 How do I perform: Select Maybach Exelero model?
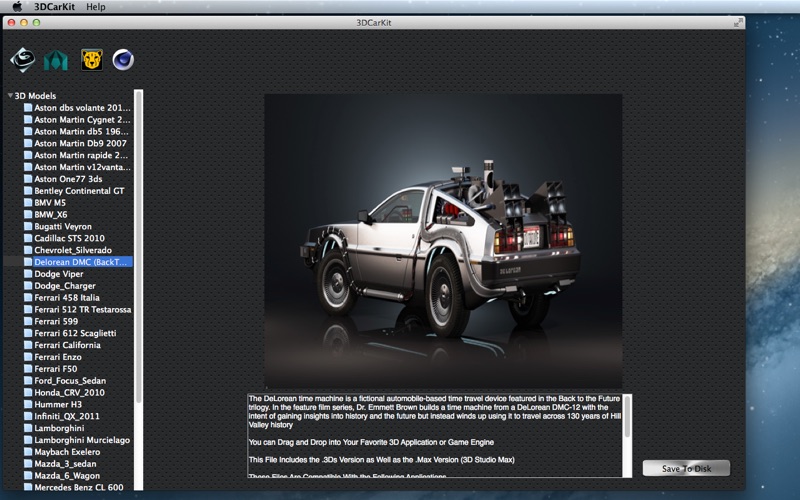[67, 452]
